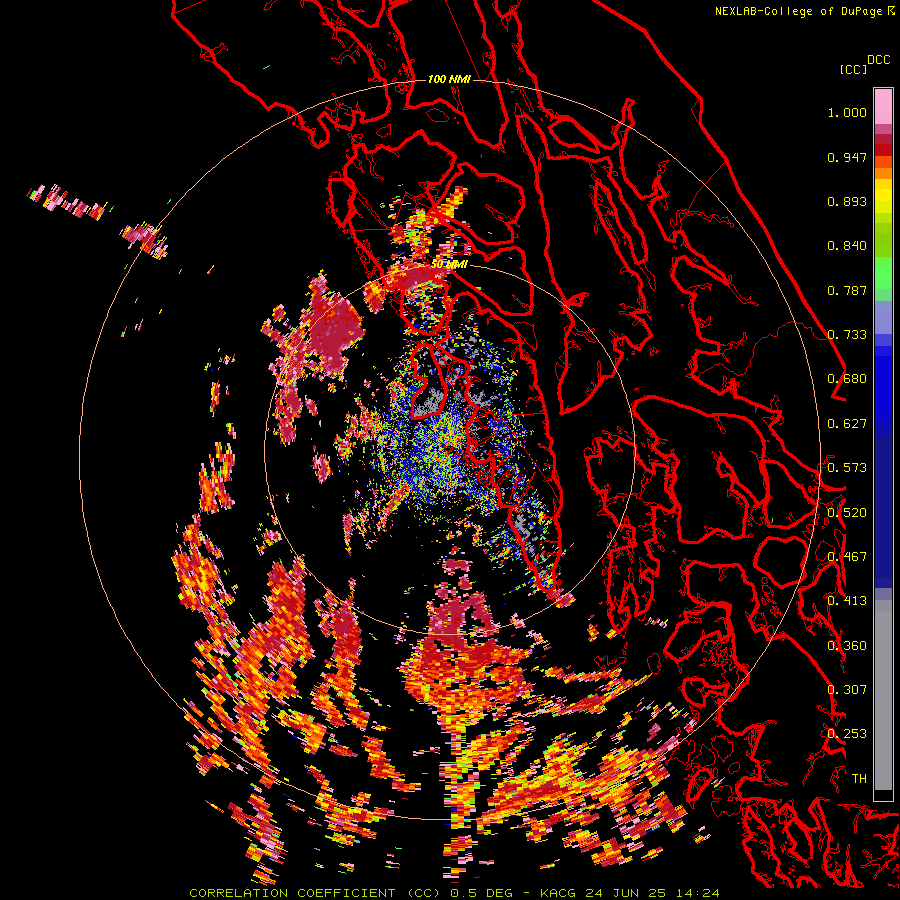The height and width of the screenshot is (900, 900).
Task: Click the Correlation Coefficient caption at bottom
Action: pyautogui.click(x=454, y=893)
